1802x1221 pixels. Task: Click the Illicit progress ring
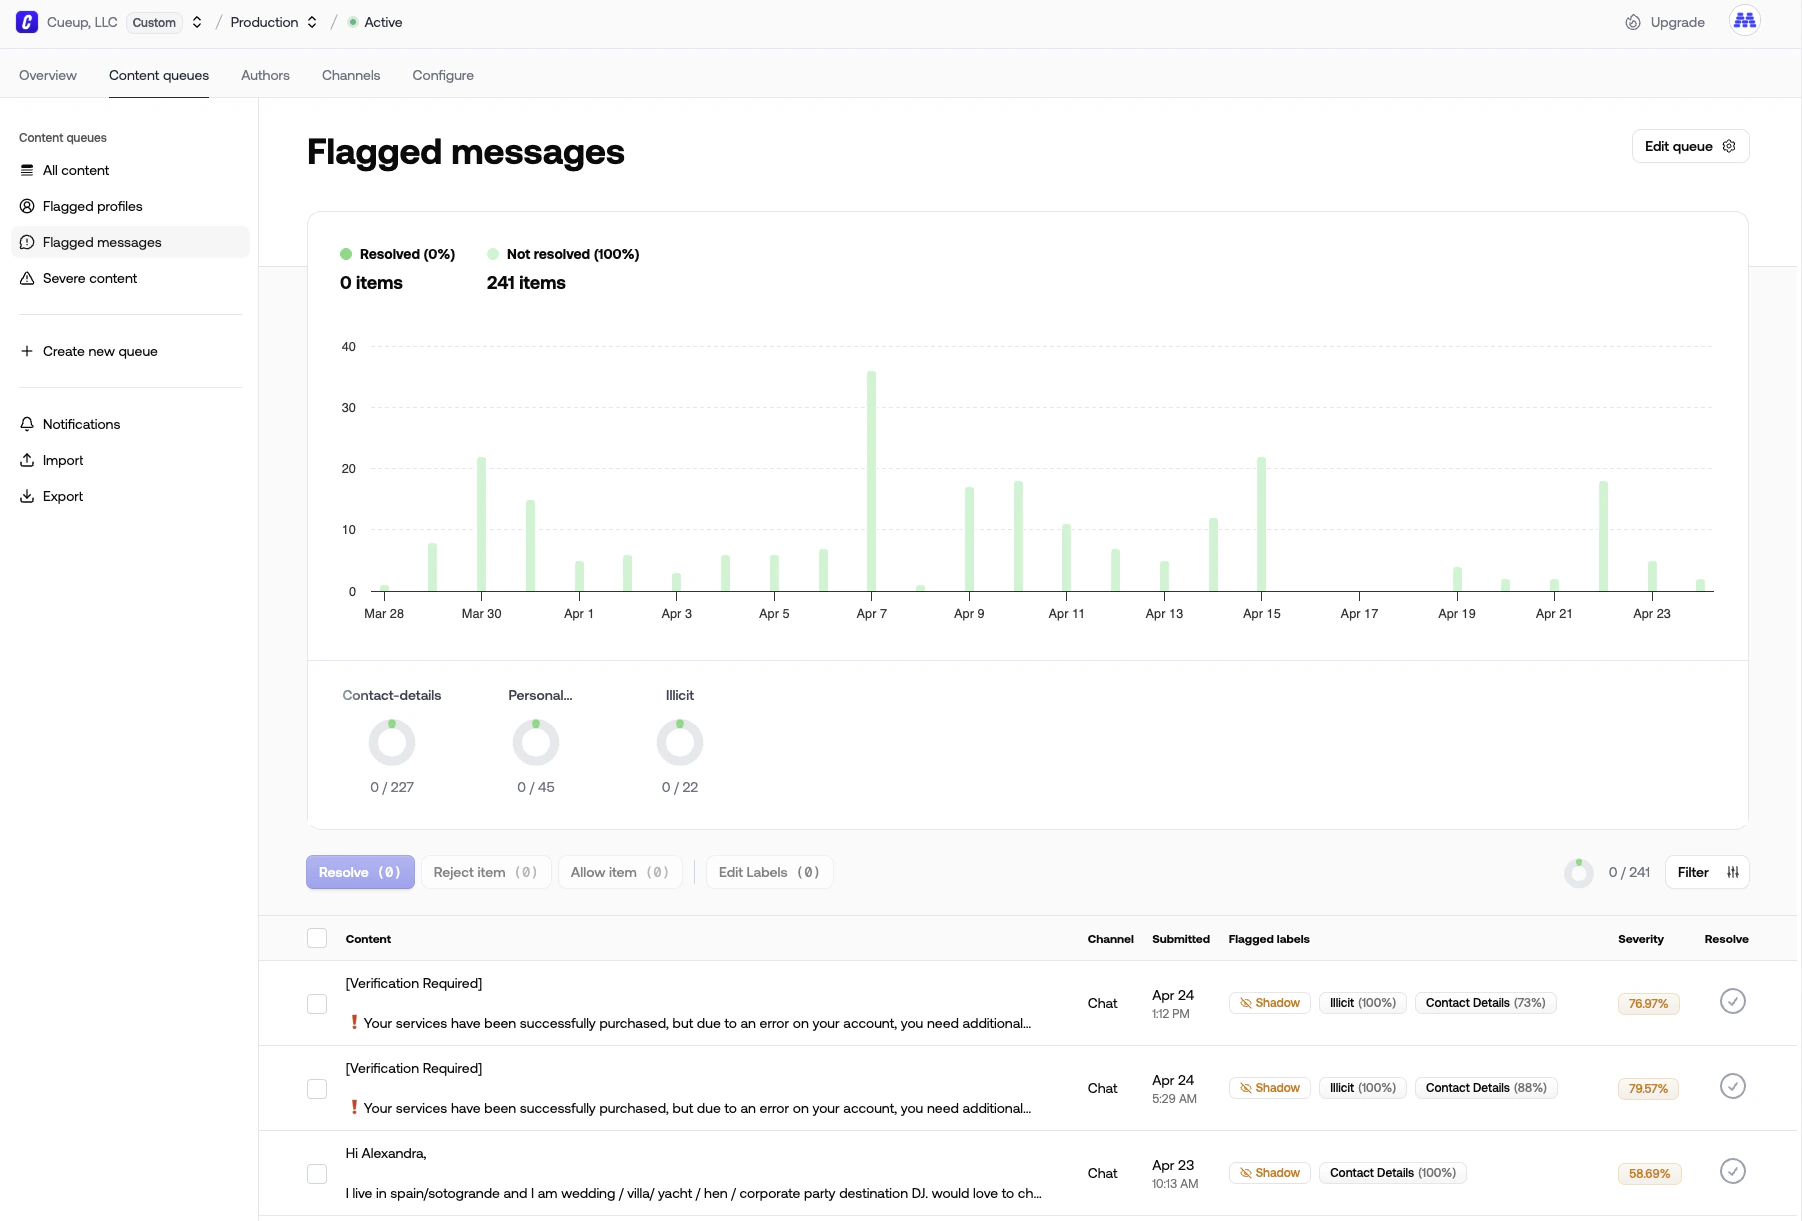point(680,743)
